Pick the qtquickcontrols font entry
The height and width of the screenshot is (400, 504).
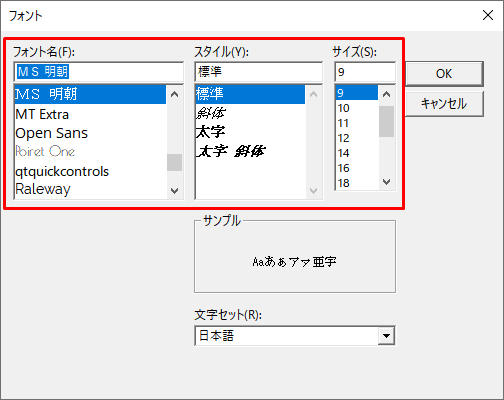(90, 171)
